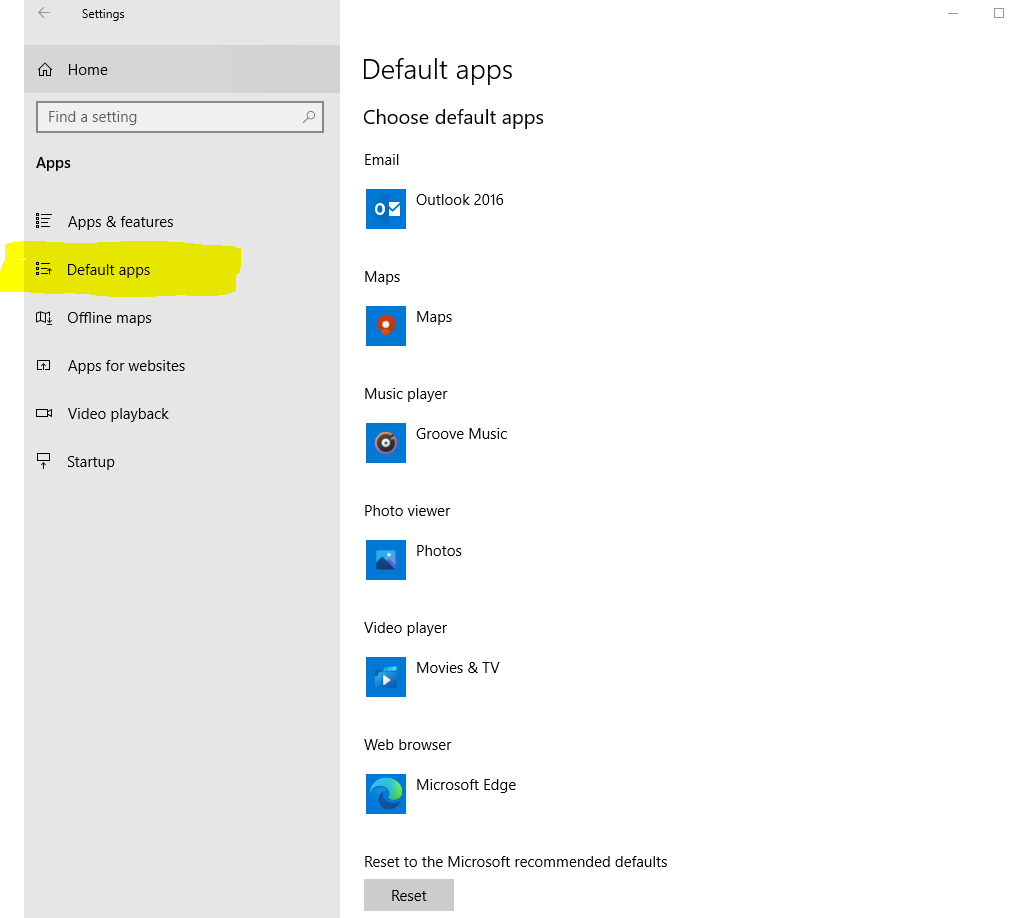Click the Apps & features list icon
1016x918 pixels.
[44, 221]
